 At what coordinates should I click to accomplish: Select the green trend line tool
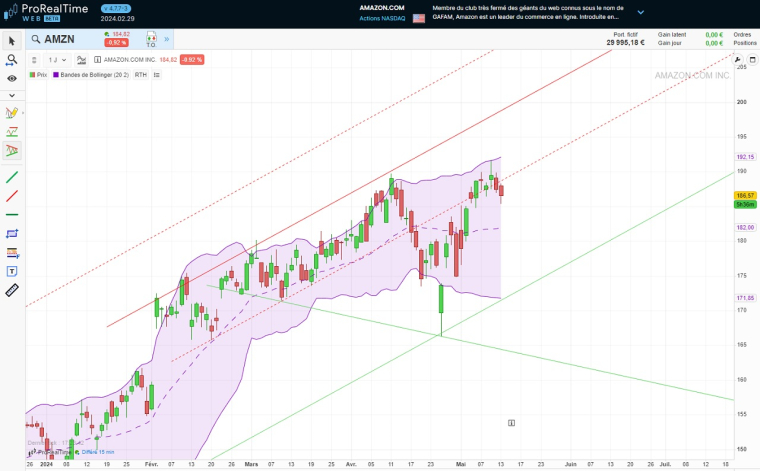coord(12,177)
